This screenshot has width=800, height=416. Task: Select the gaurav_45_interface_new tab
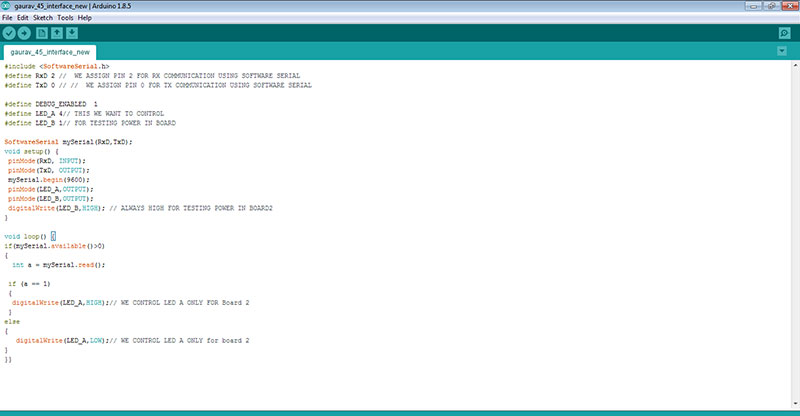coord(50,52)
